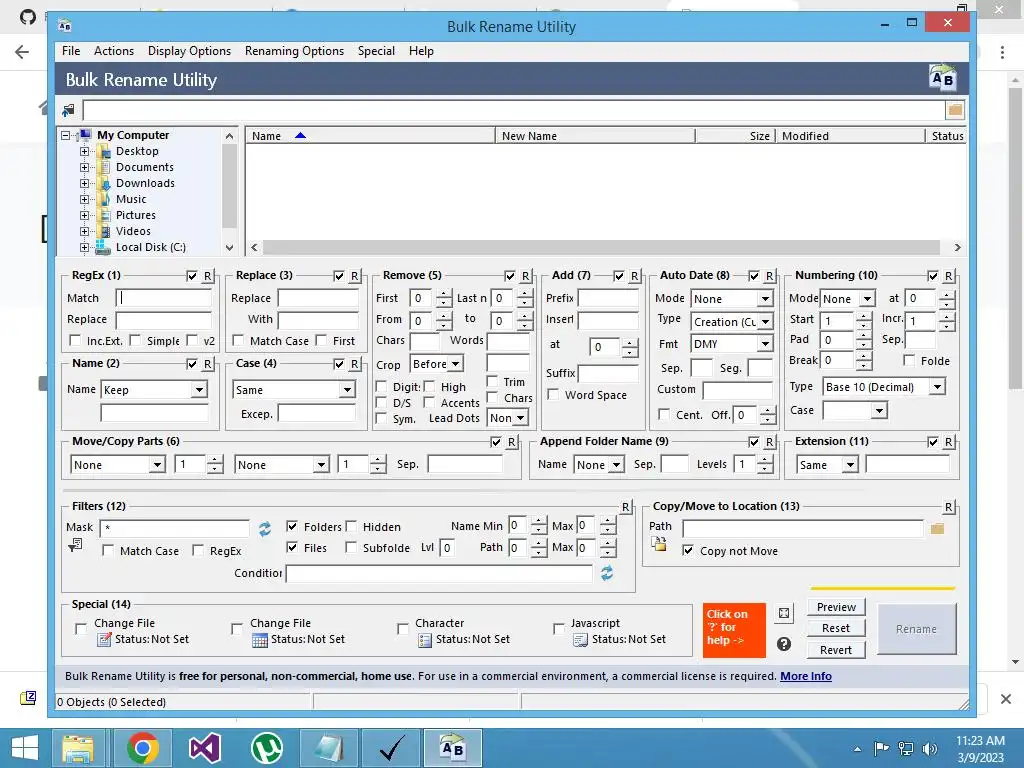Browse folder icon in Copy/Move to Location
Image resolution: width=1024 pixels, height=768 pixels.
coord(937,528)
